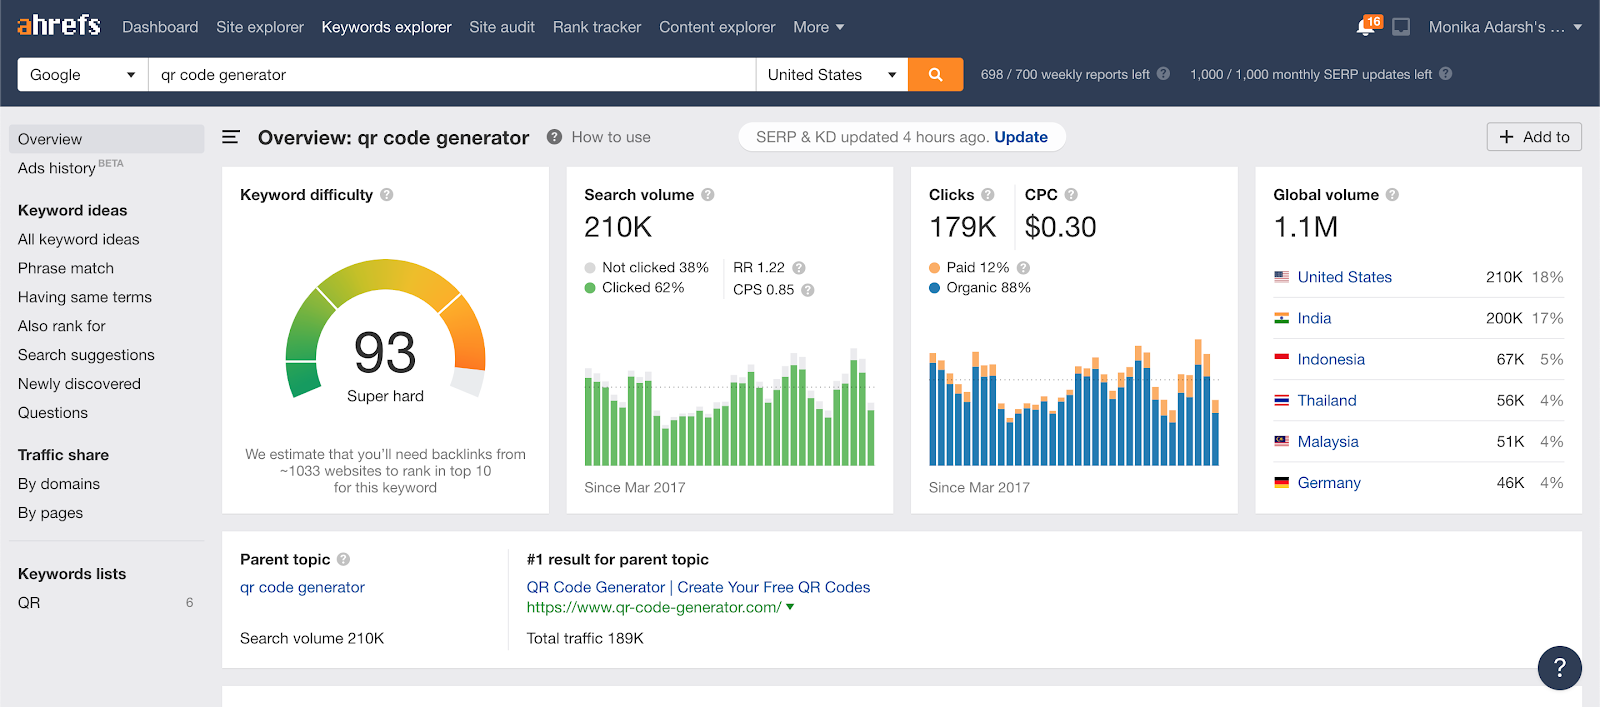Click the help icon next to Keyword difficulty

click(x=387, y=195)
